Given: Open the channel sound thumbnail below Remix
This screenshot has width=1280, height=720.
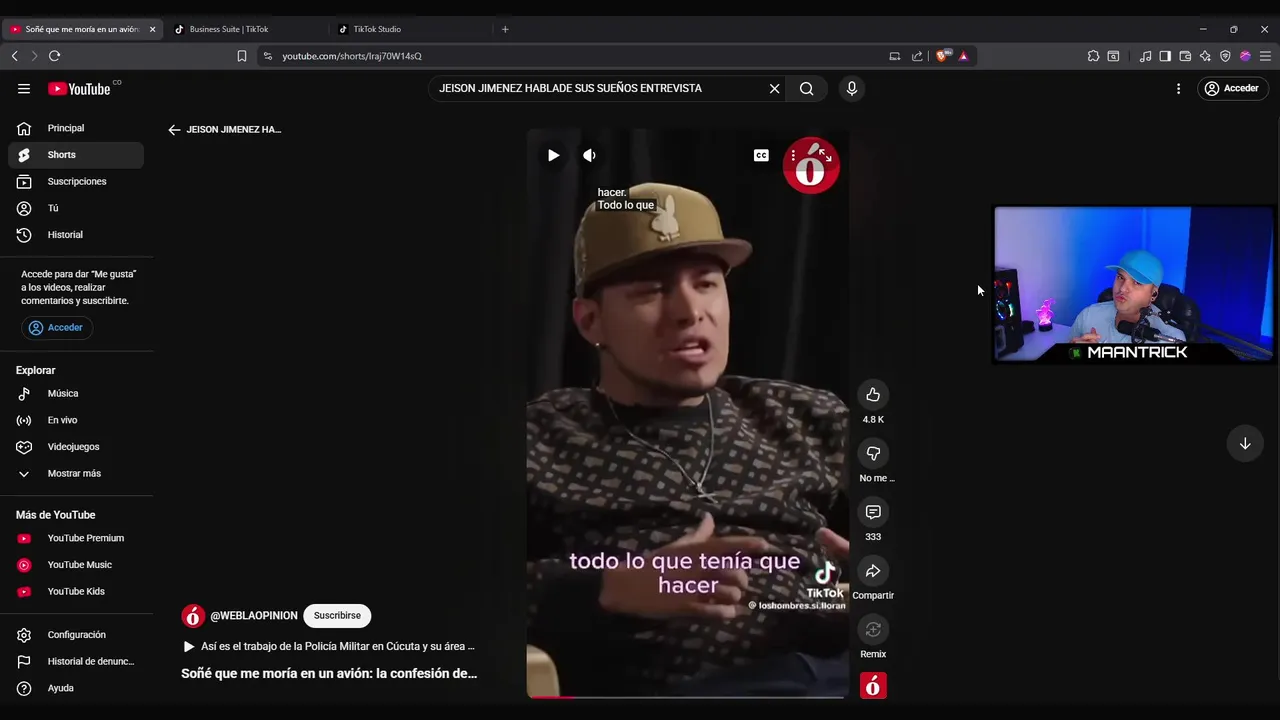Looking at the screenshot, I should (x=873, y=686).
